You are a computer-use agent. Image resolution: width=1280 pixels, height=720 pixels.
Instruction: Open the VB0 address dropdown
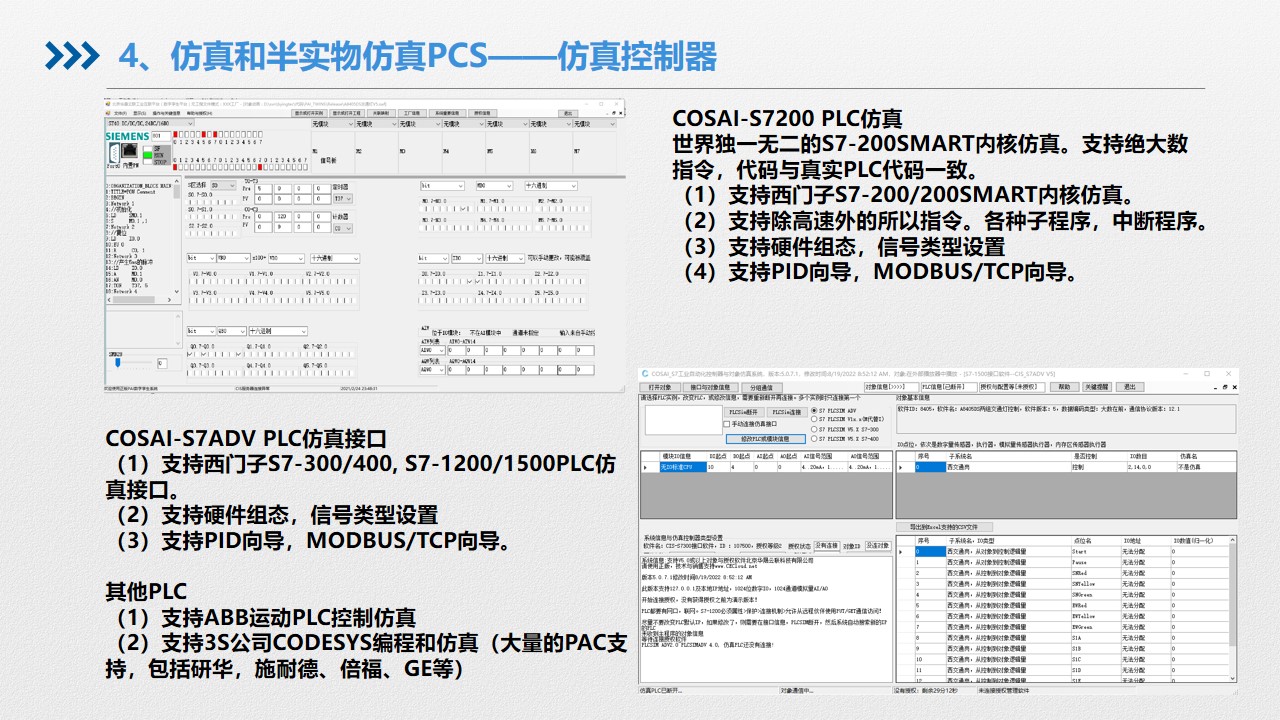(234, 258)
